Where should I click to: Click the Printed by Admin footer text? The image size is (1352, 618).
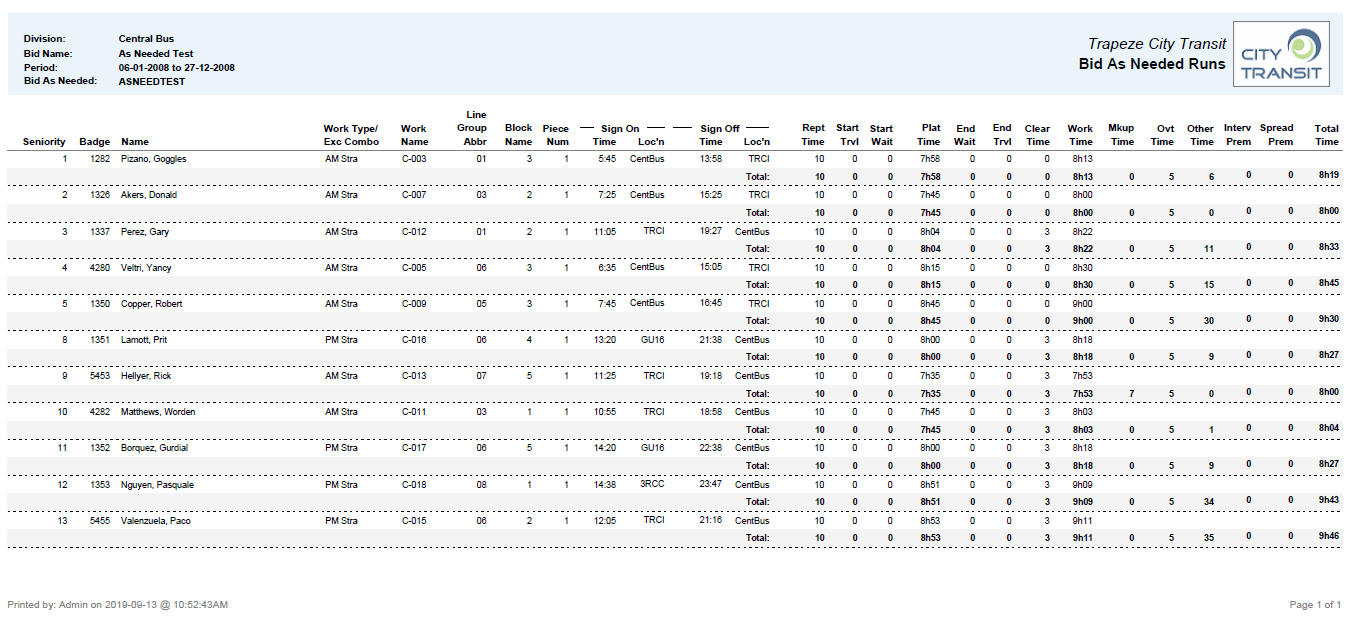pos(117,603)
